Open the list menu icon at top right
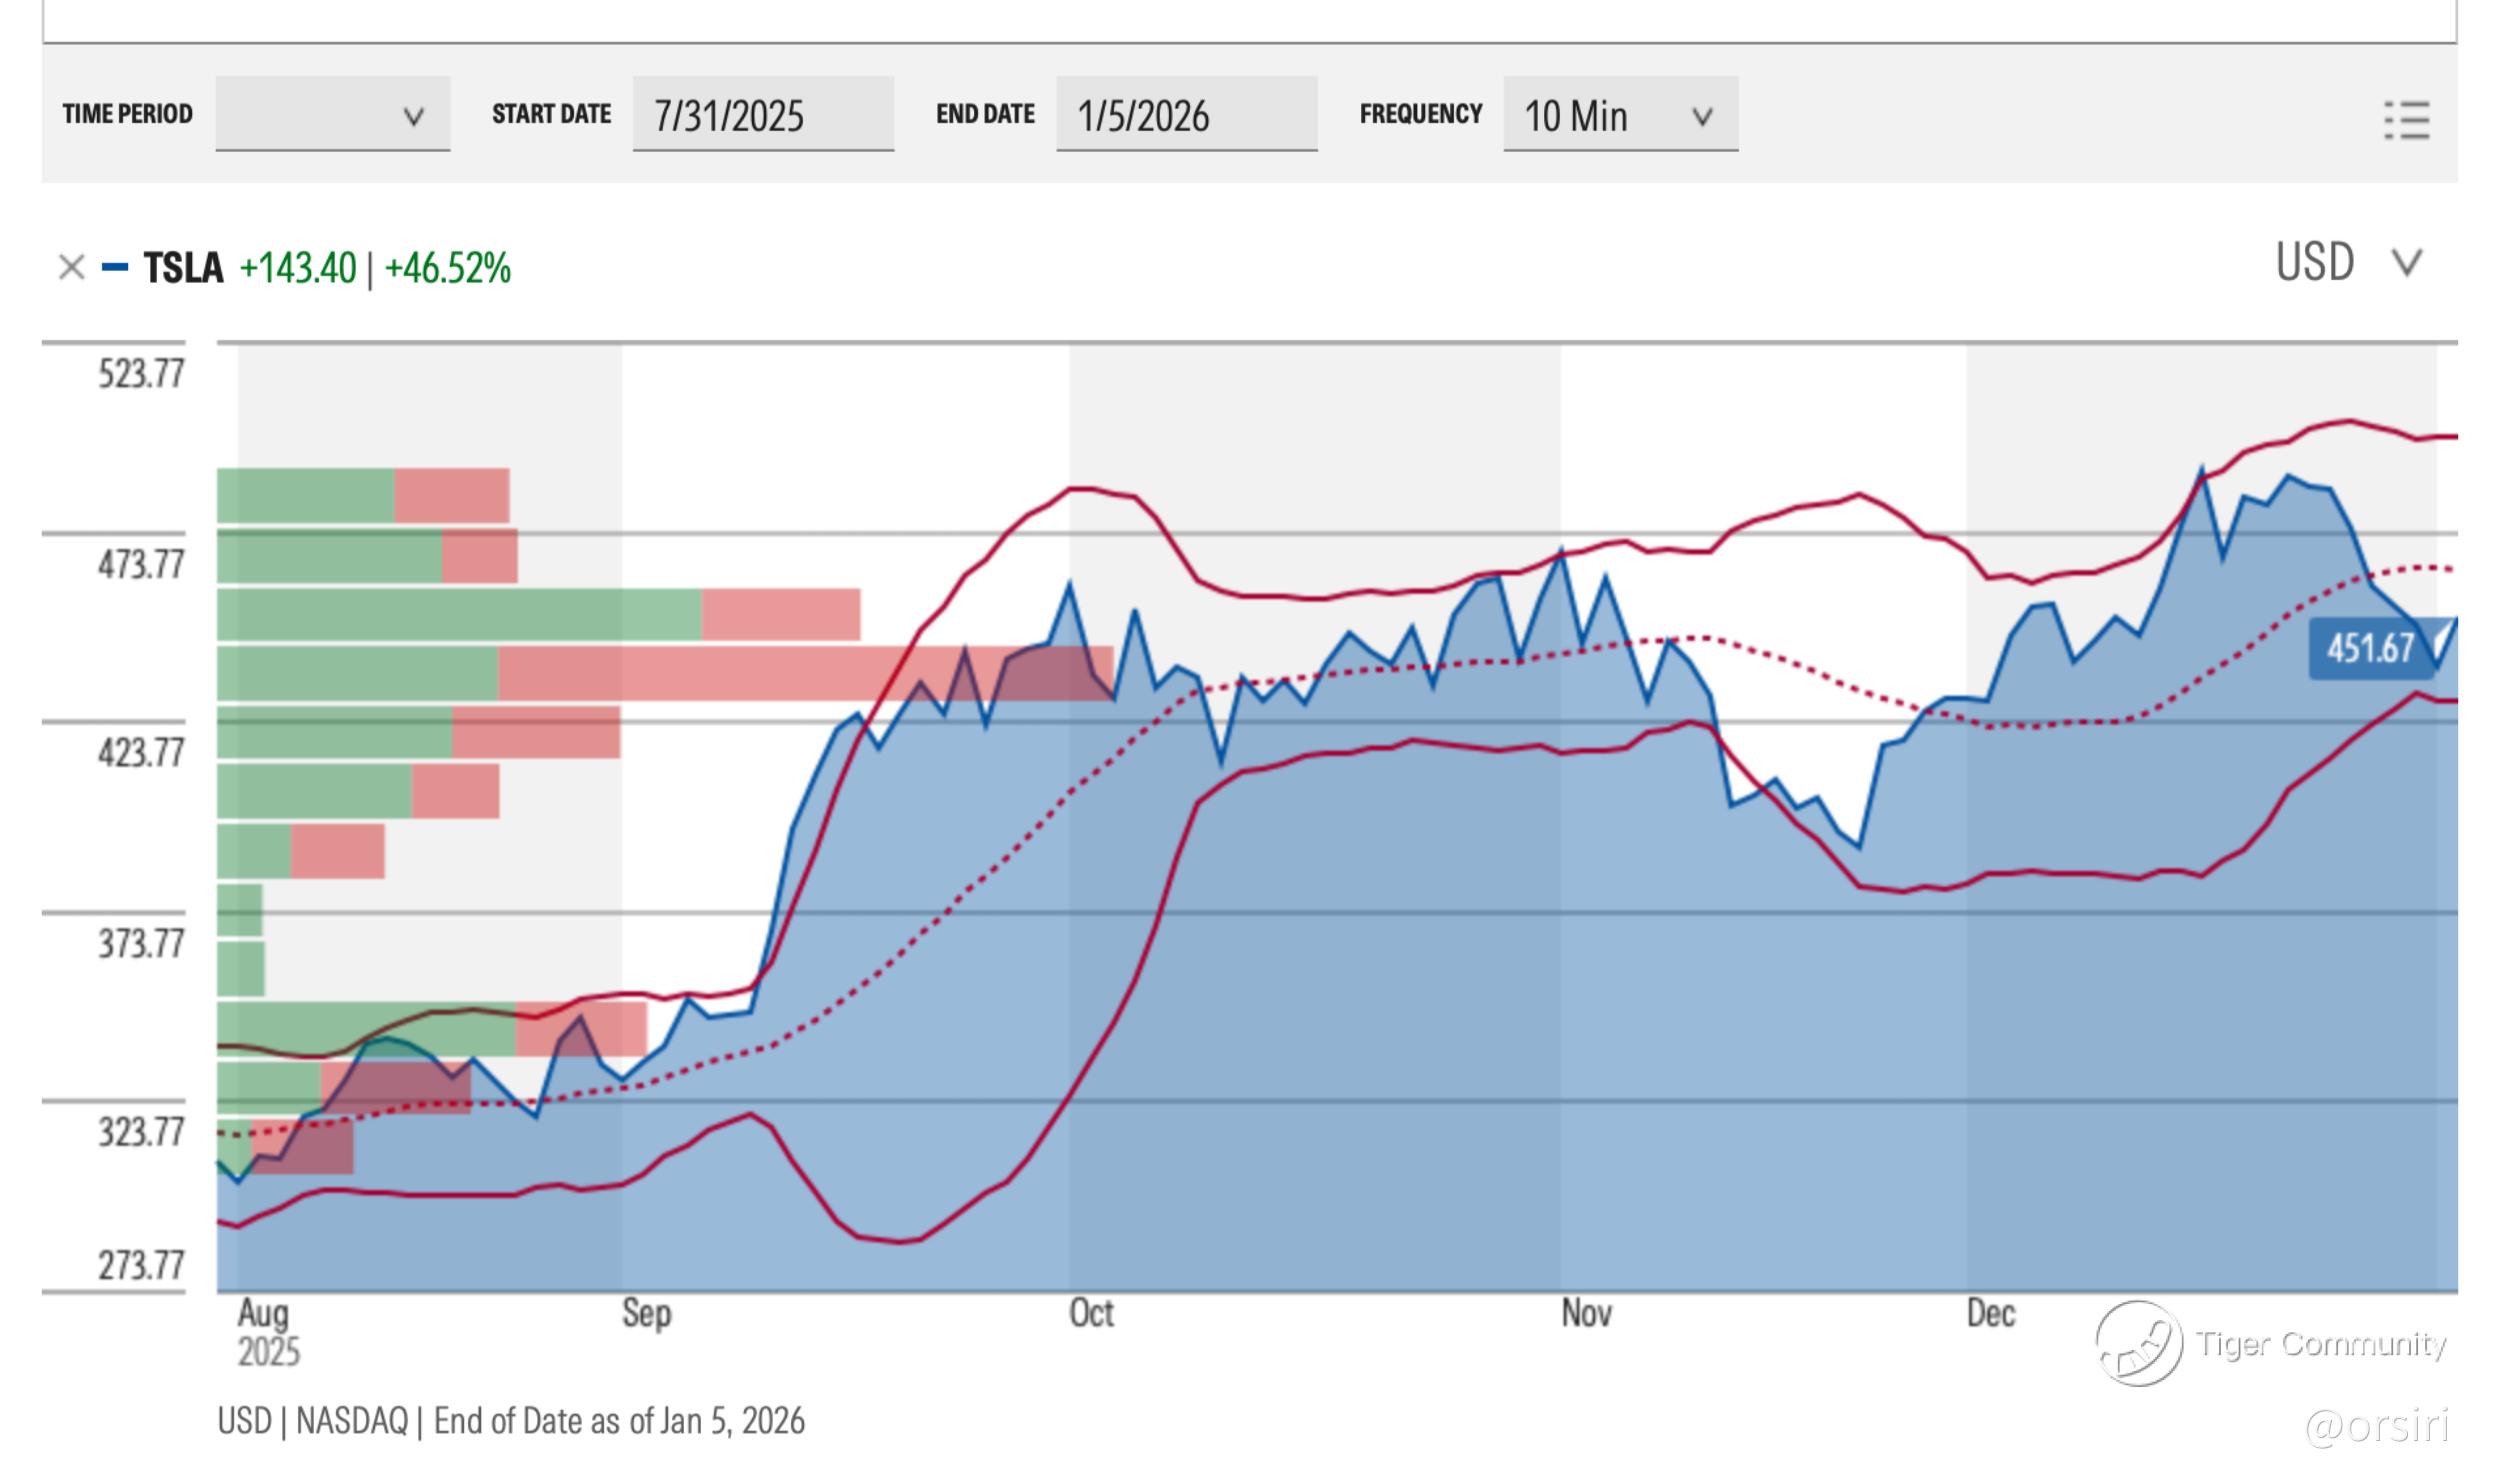 [2406, 120]
